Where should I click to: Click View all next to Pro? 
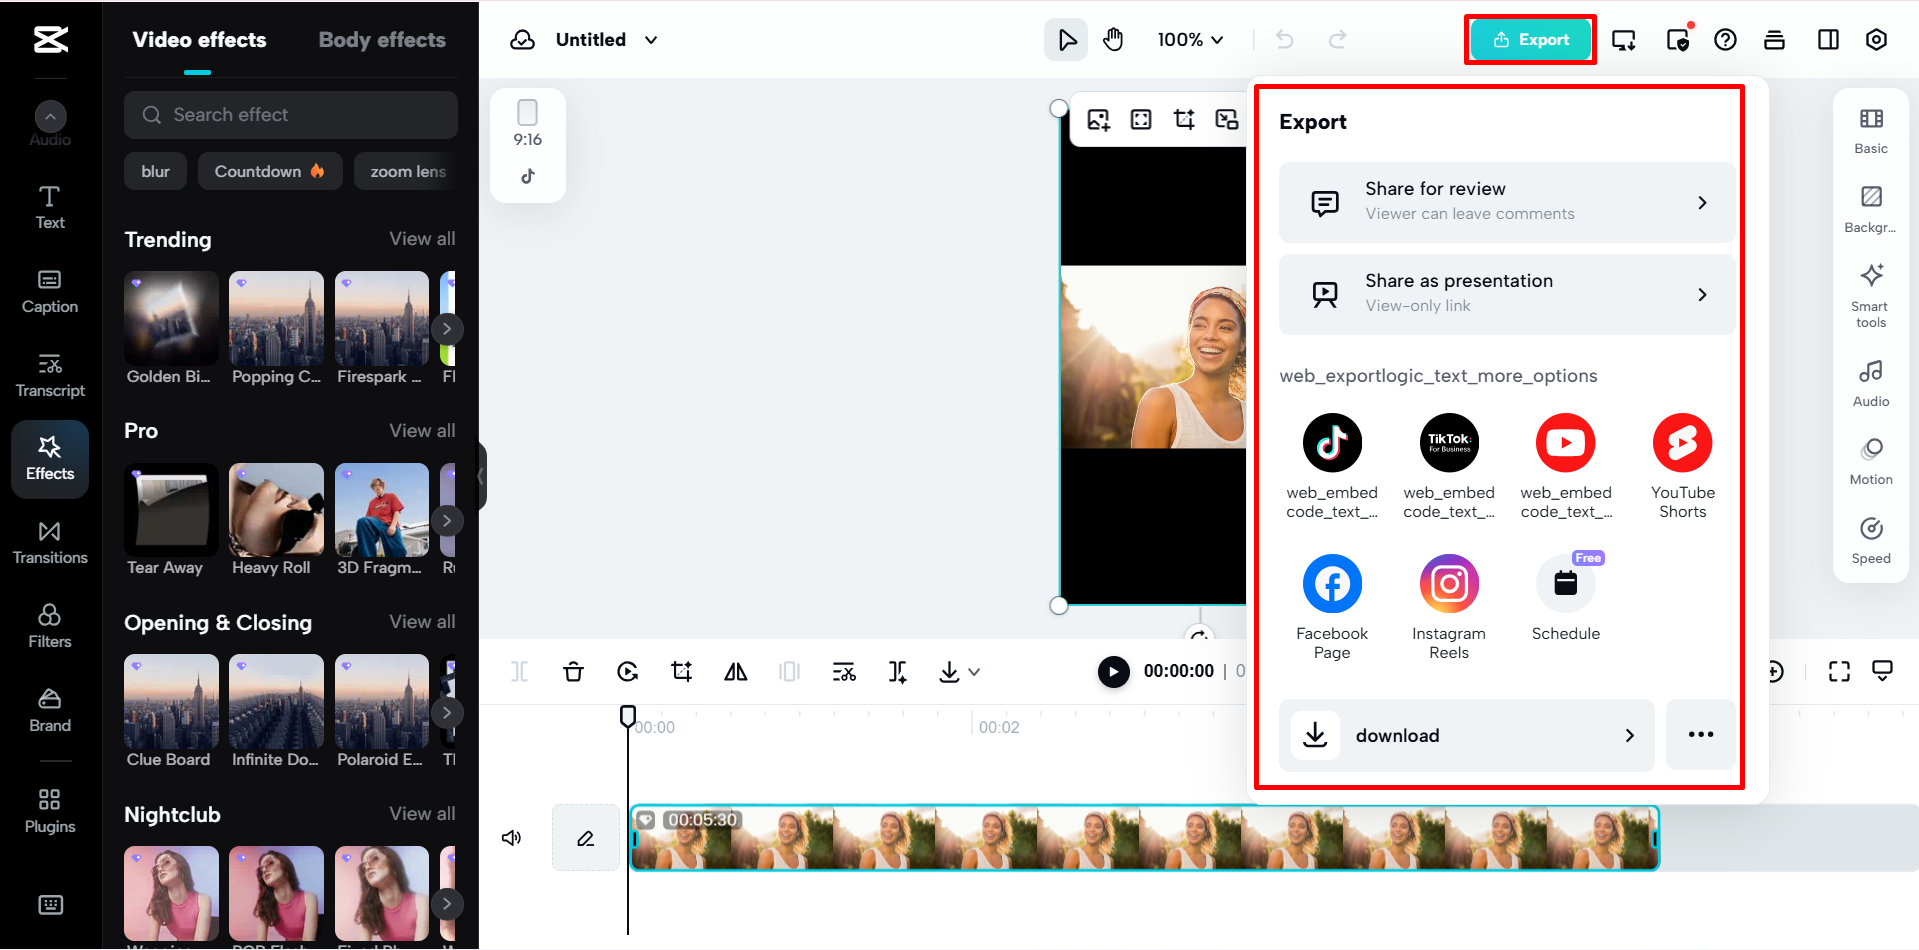(x=422, y=431)
